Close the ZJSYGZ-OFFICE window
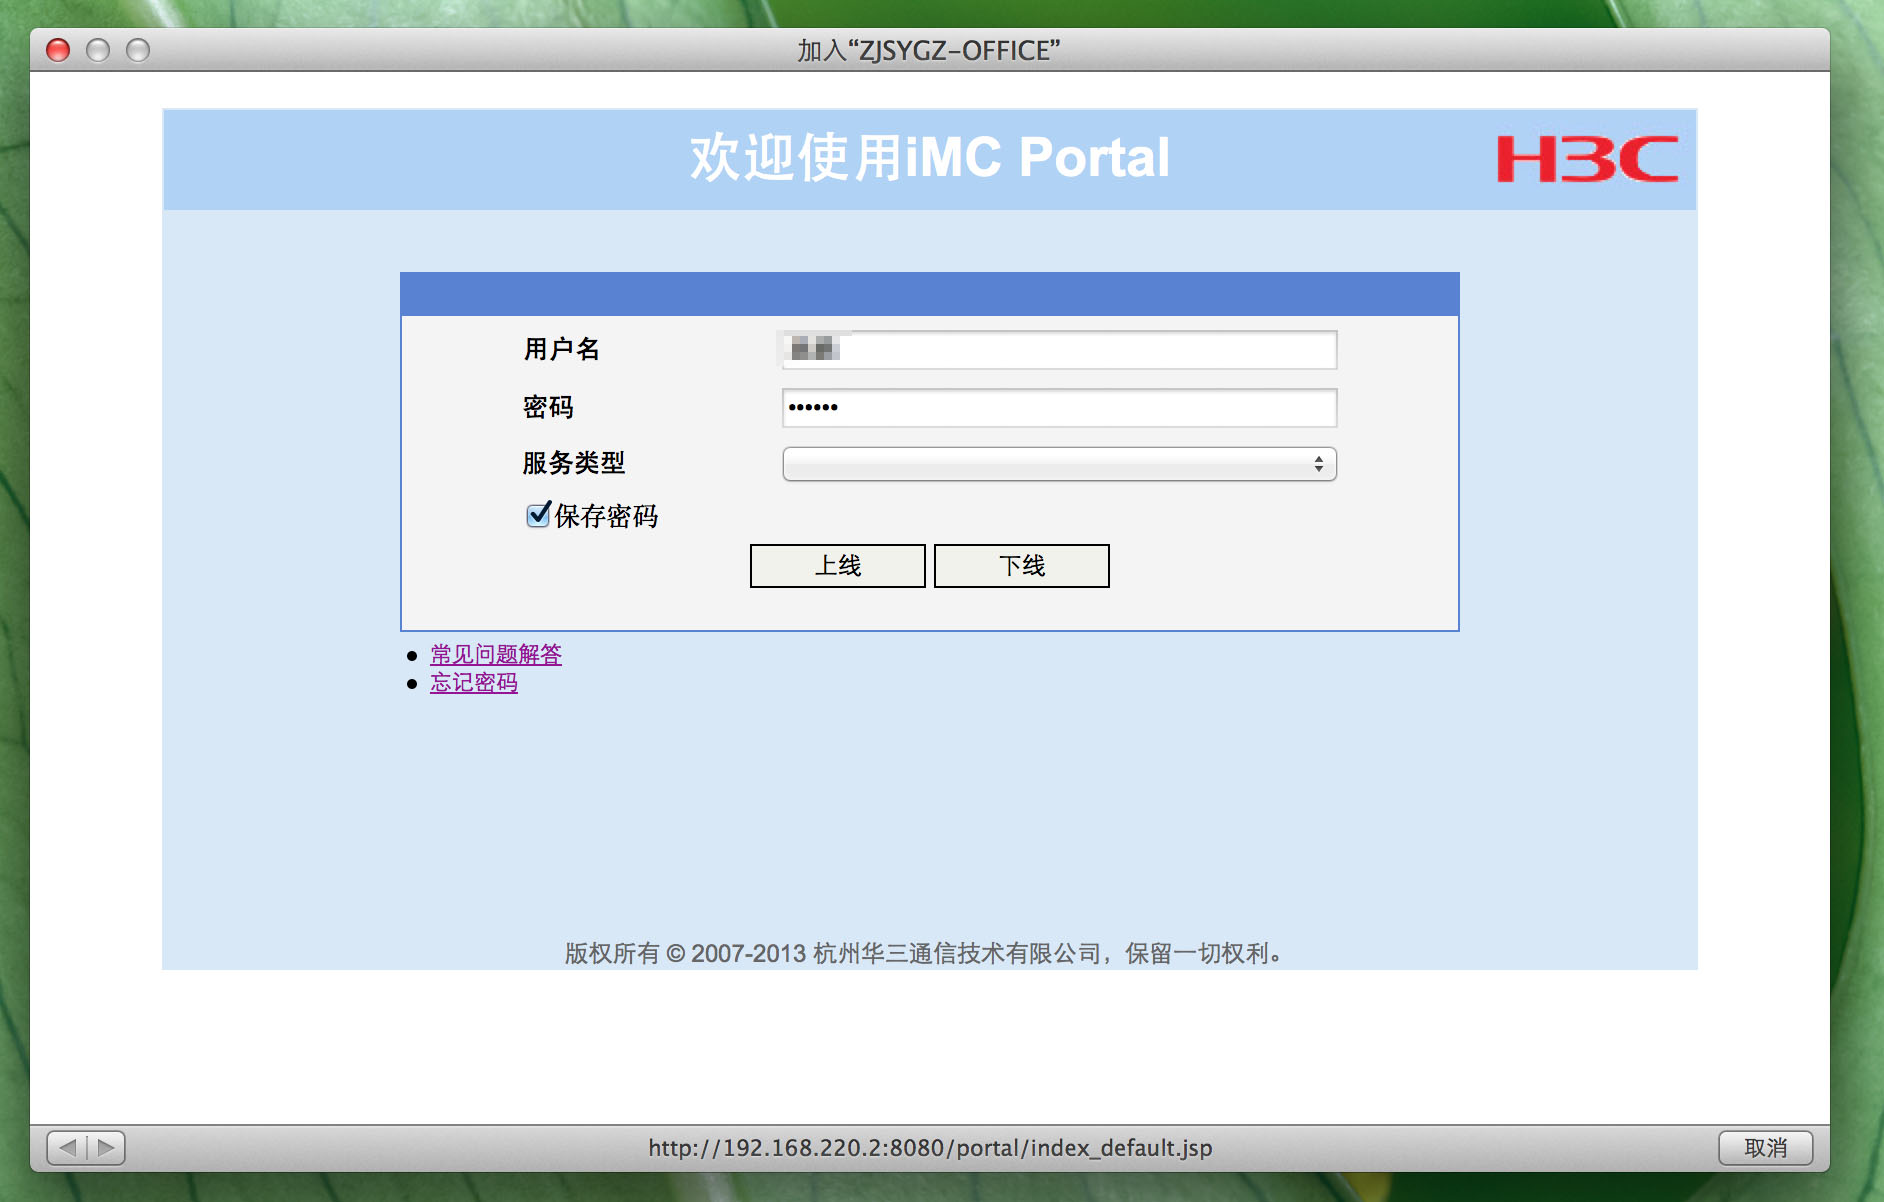This screenshot has width=1884, height=1202. point(58,50)
